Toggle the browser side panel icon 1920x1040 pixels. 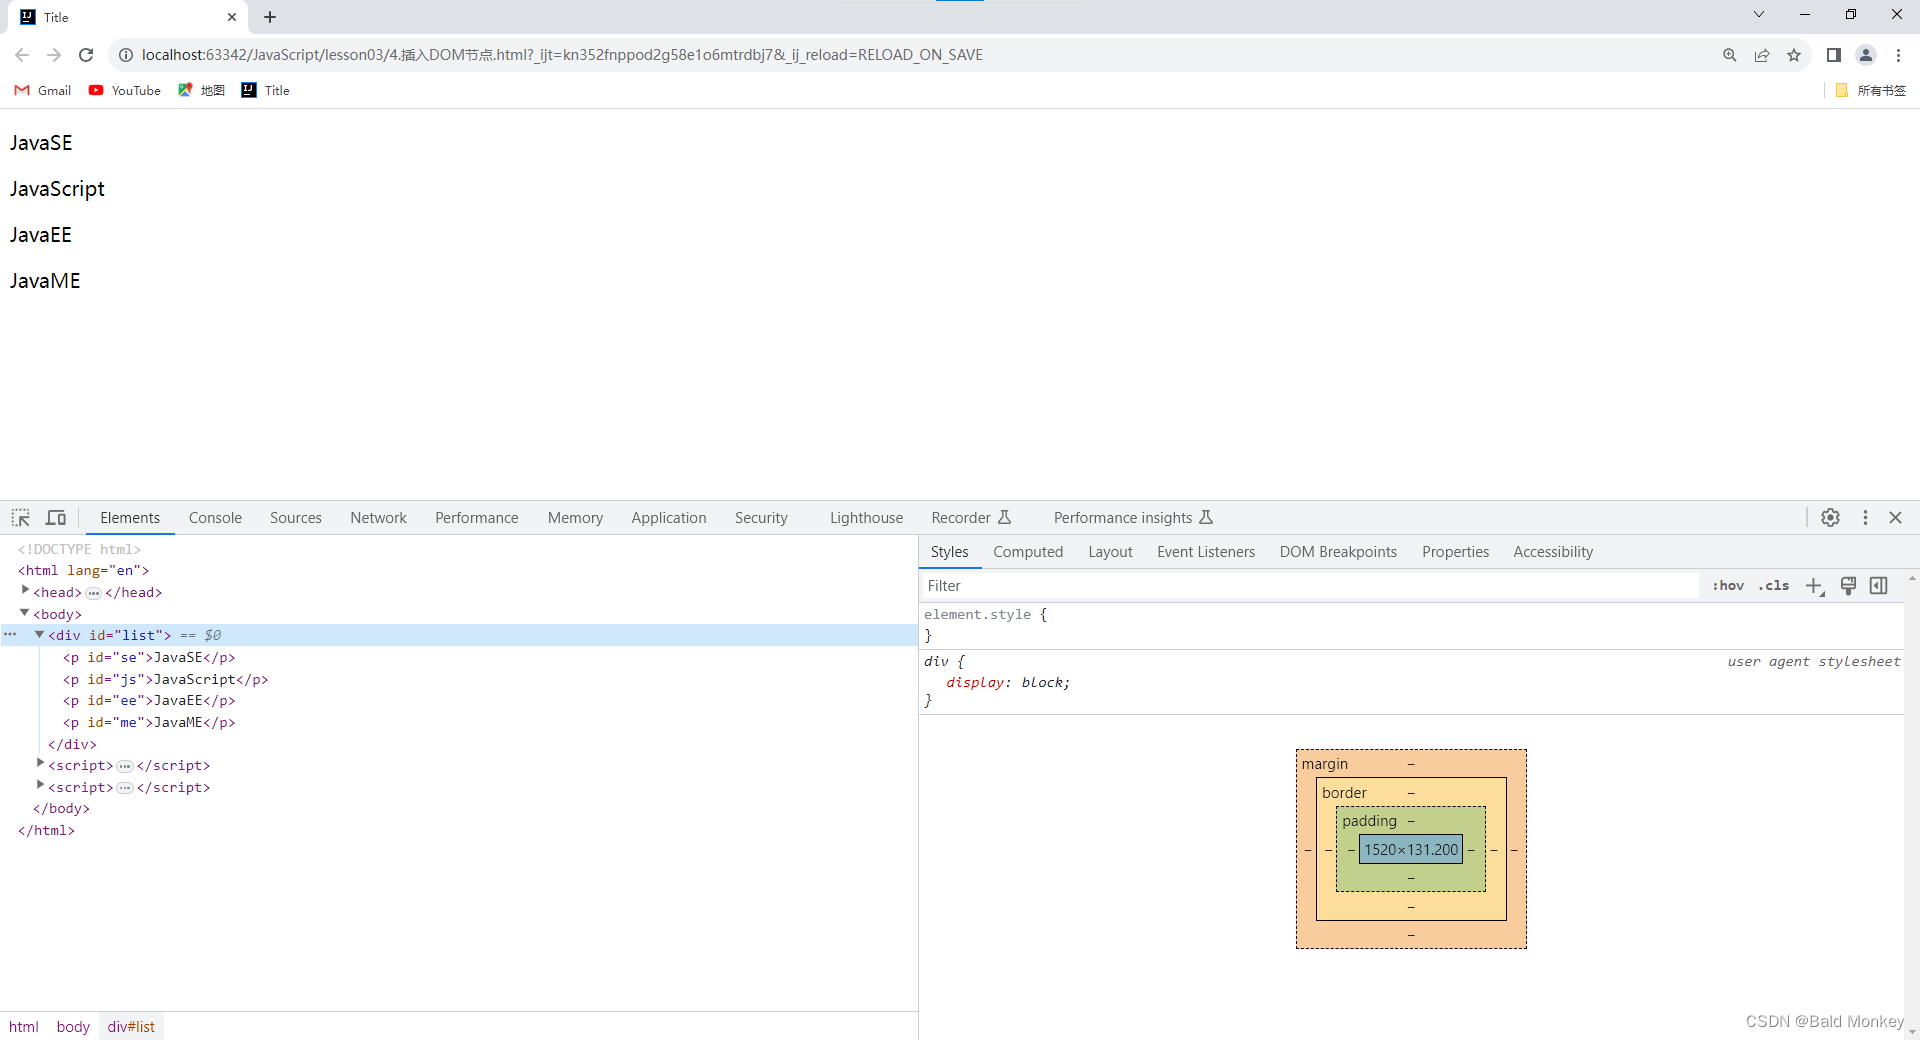[x=1834, y=55]
